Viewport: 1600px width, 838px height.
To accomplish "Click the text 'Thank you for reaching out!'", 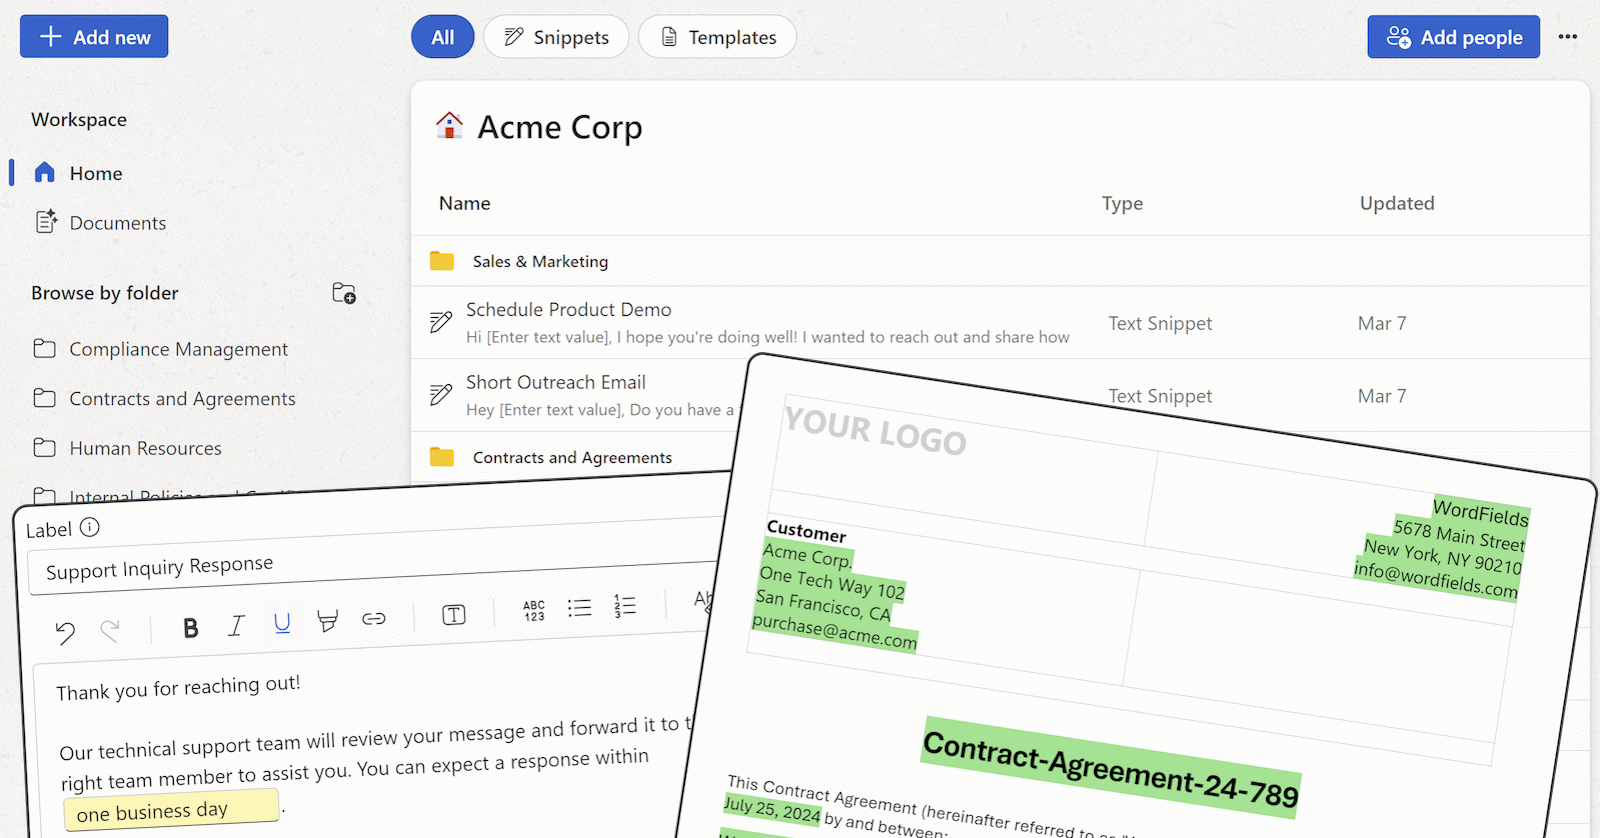I will [178, 688].
